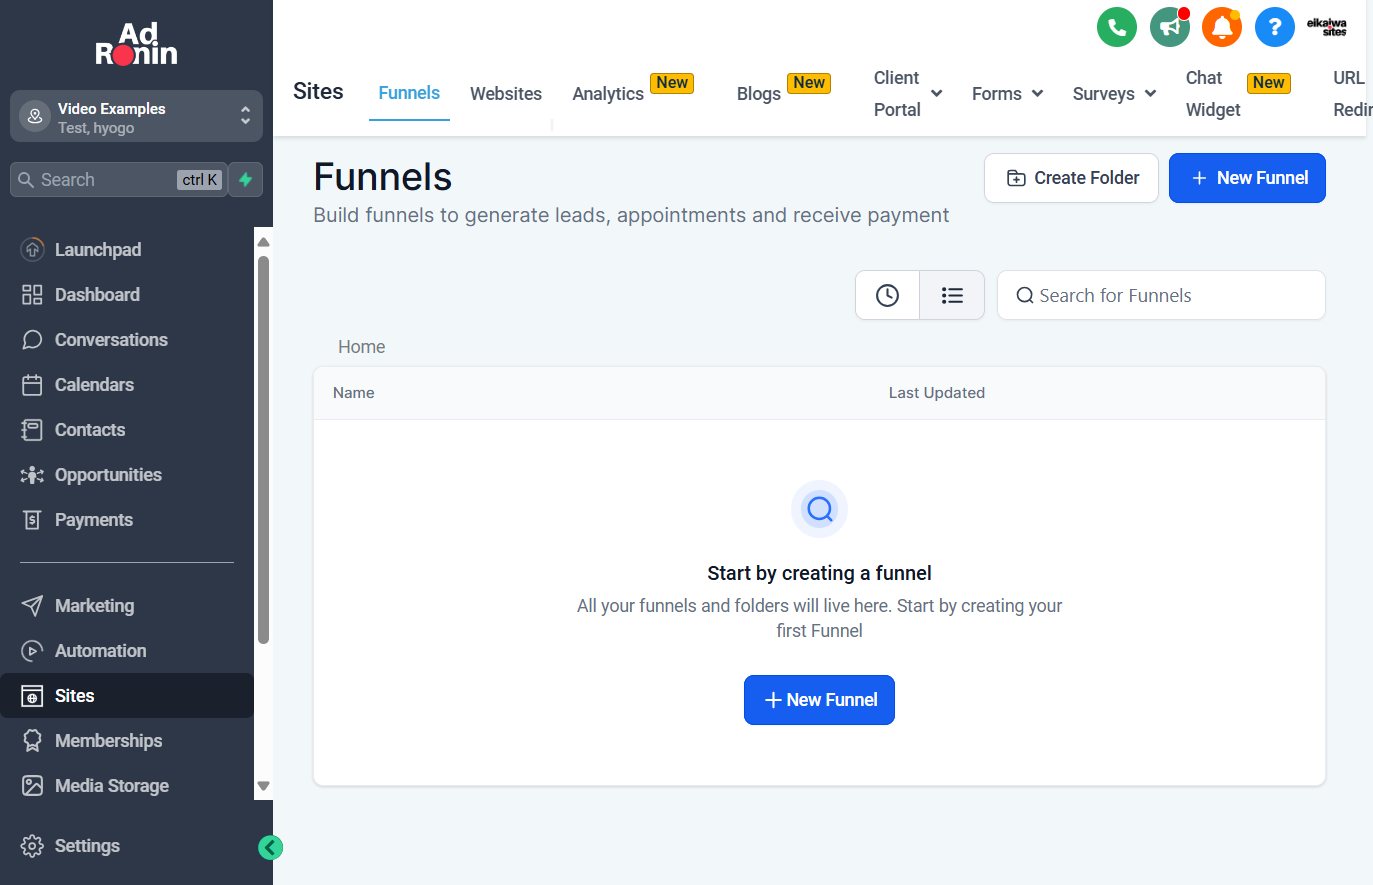Screen dimensions: 1373x885
Task: Open the orange notifications bell
Action: [x=1222, y=27]
